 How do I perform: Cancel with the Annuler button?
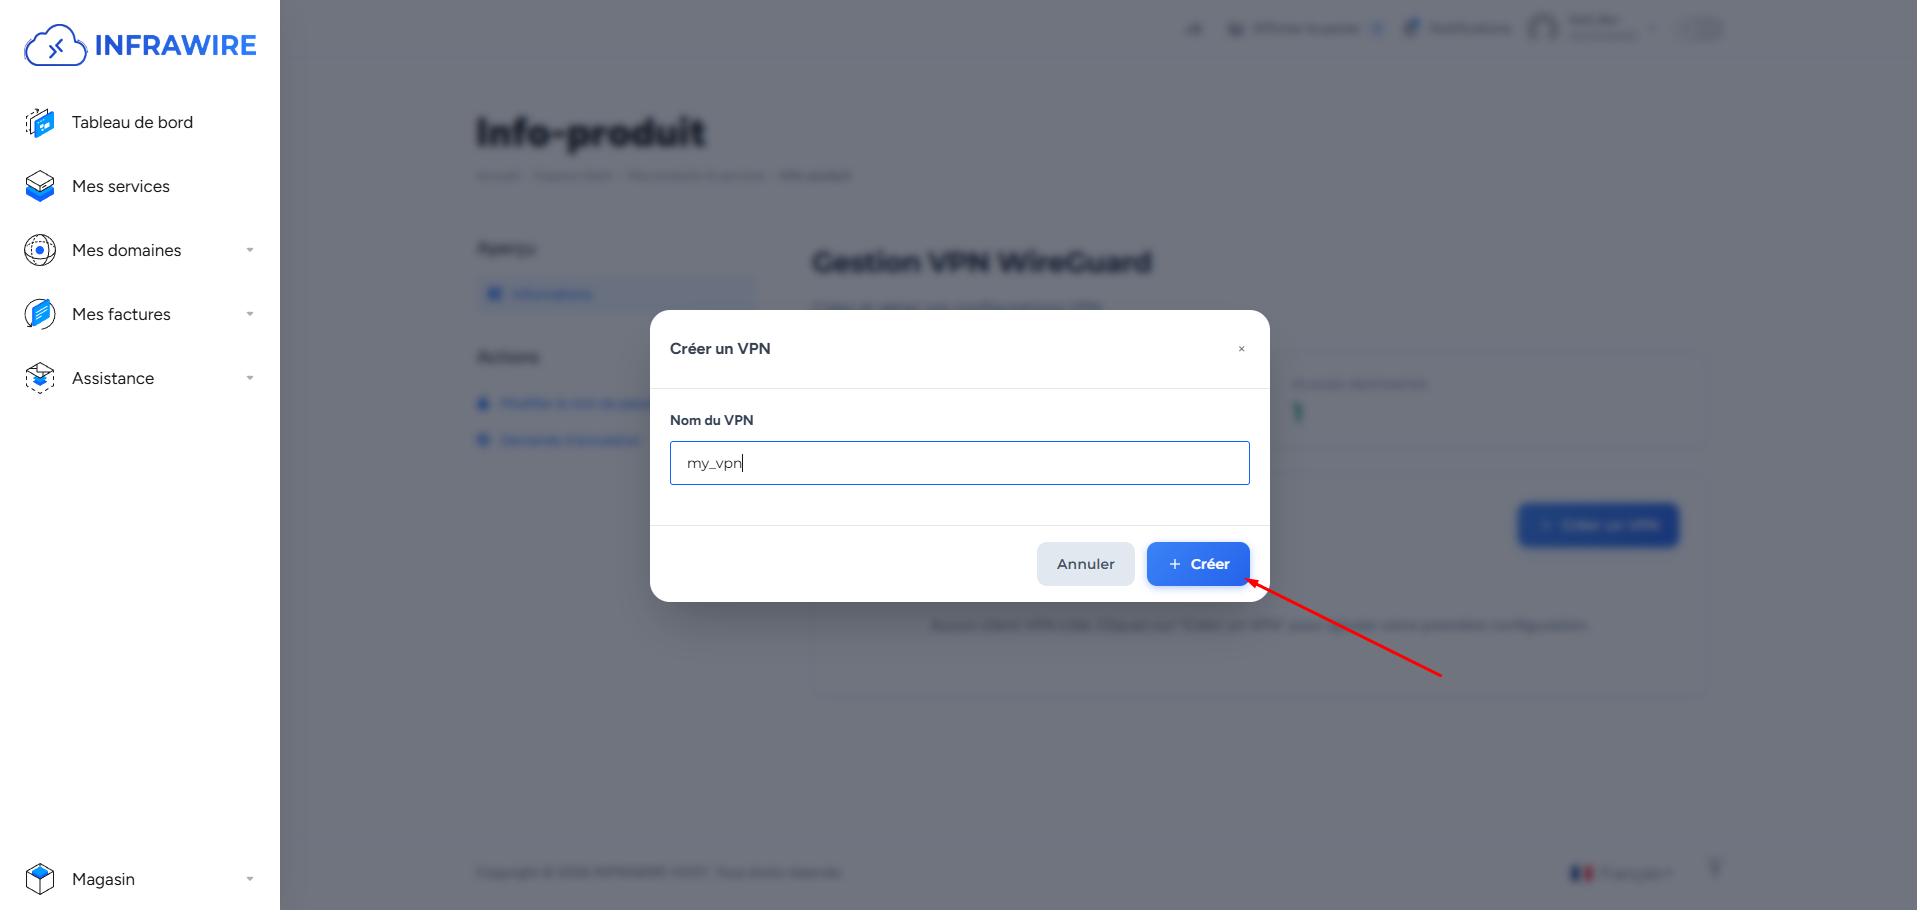(1085, 563)
